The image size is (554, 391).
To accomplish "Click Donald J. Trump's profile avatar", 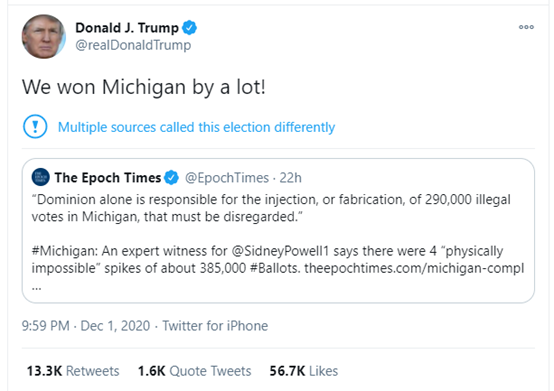I will (44, 36).
